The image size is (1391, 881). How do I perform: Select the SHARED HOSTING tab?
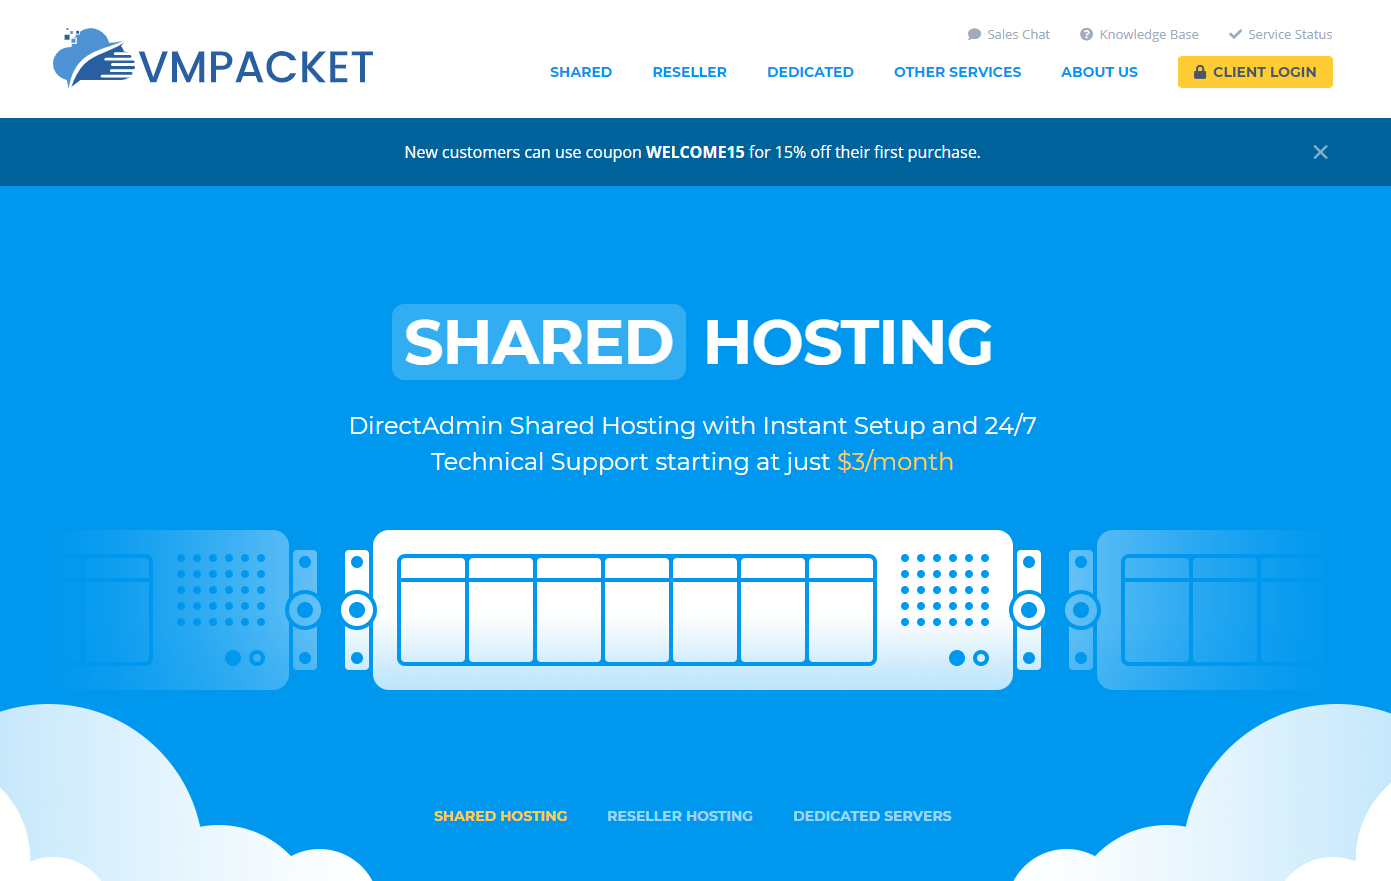point(501,815)
